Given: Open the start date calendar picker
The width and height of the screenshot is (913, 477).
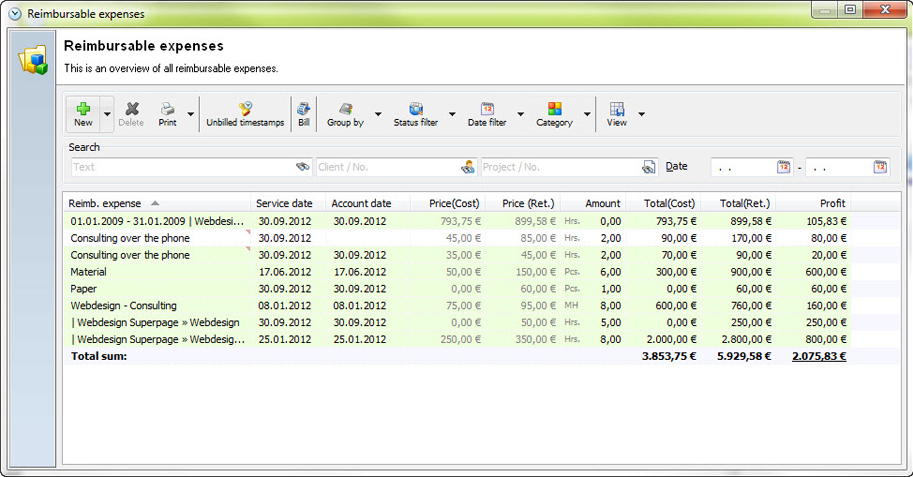Looking at the screenshot, I should 784,167.
